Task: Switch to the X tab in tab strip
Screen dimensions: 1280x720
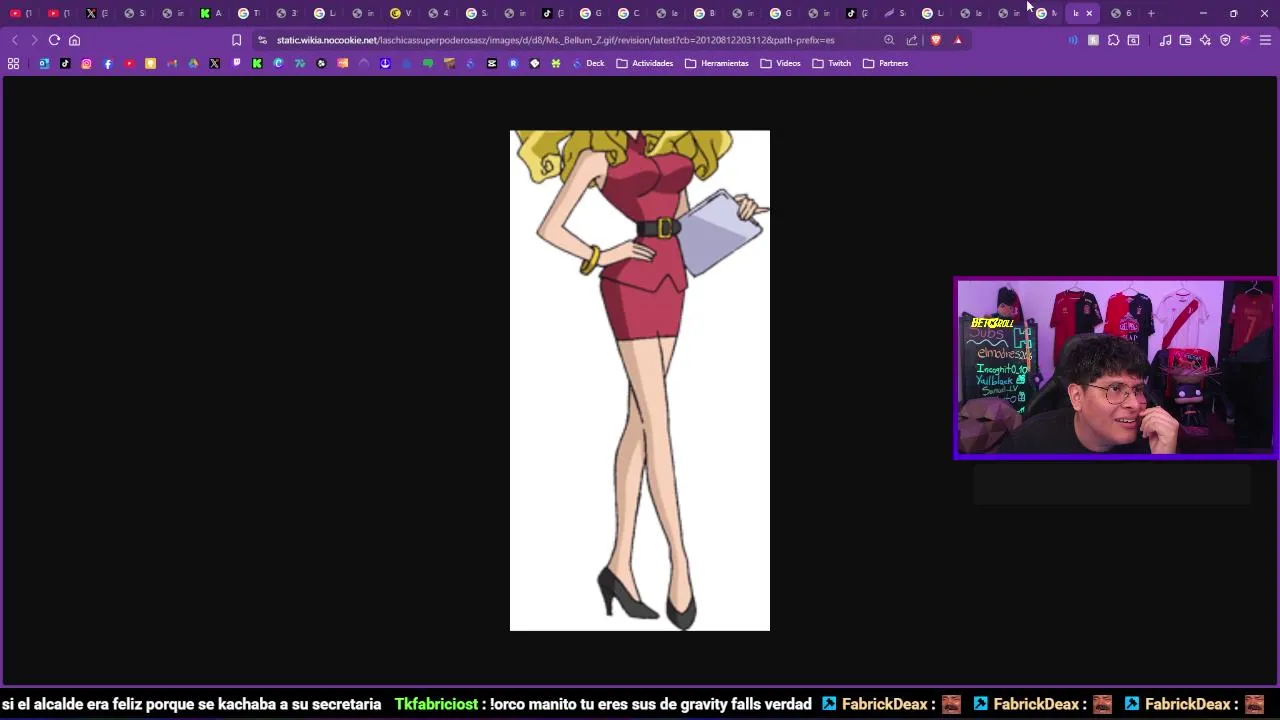Action: click(x=96, y=13)
